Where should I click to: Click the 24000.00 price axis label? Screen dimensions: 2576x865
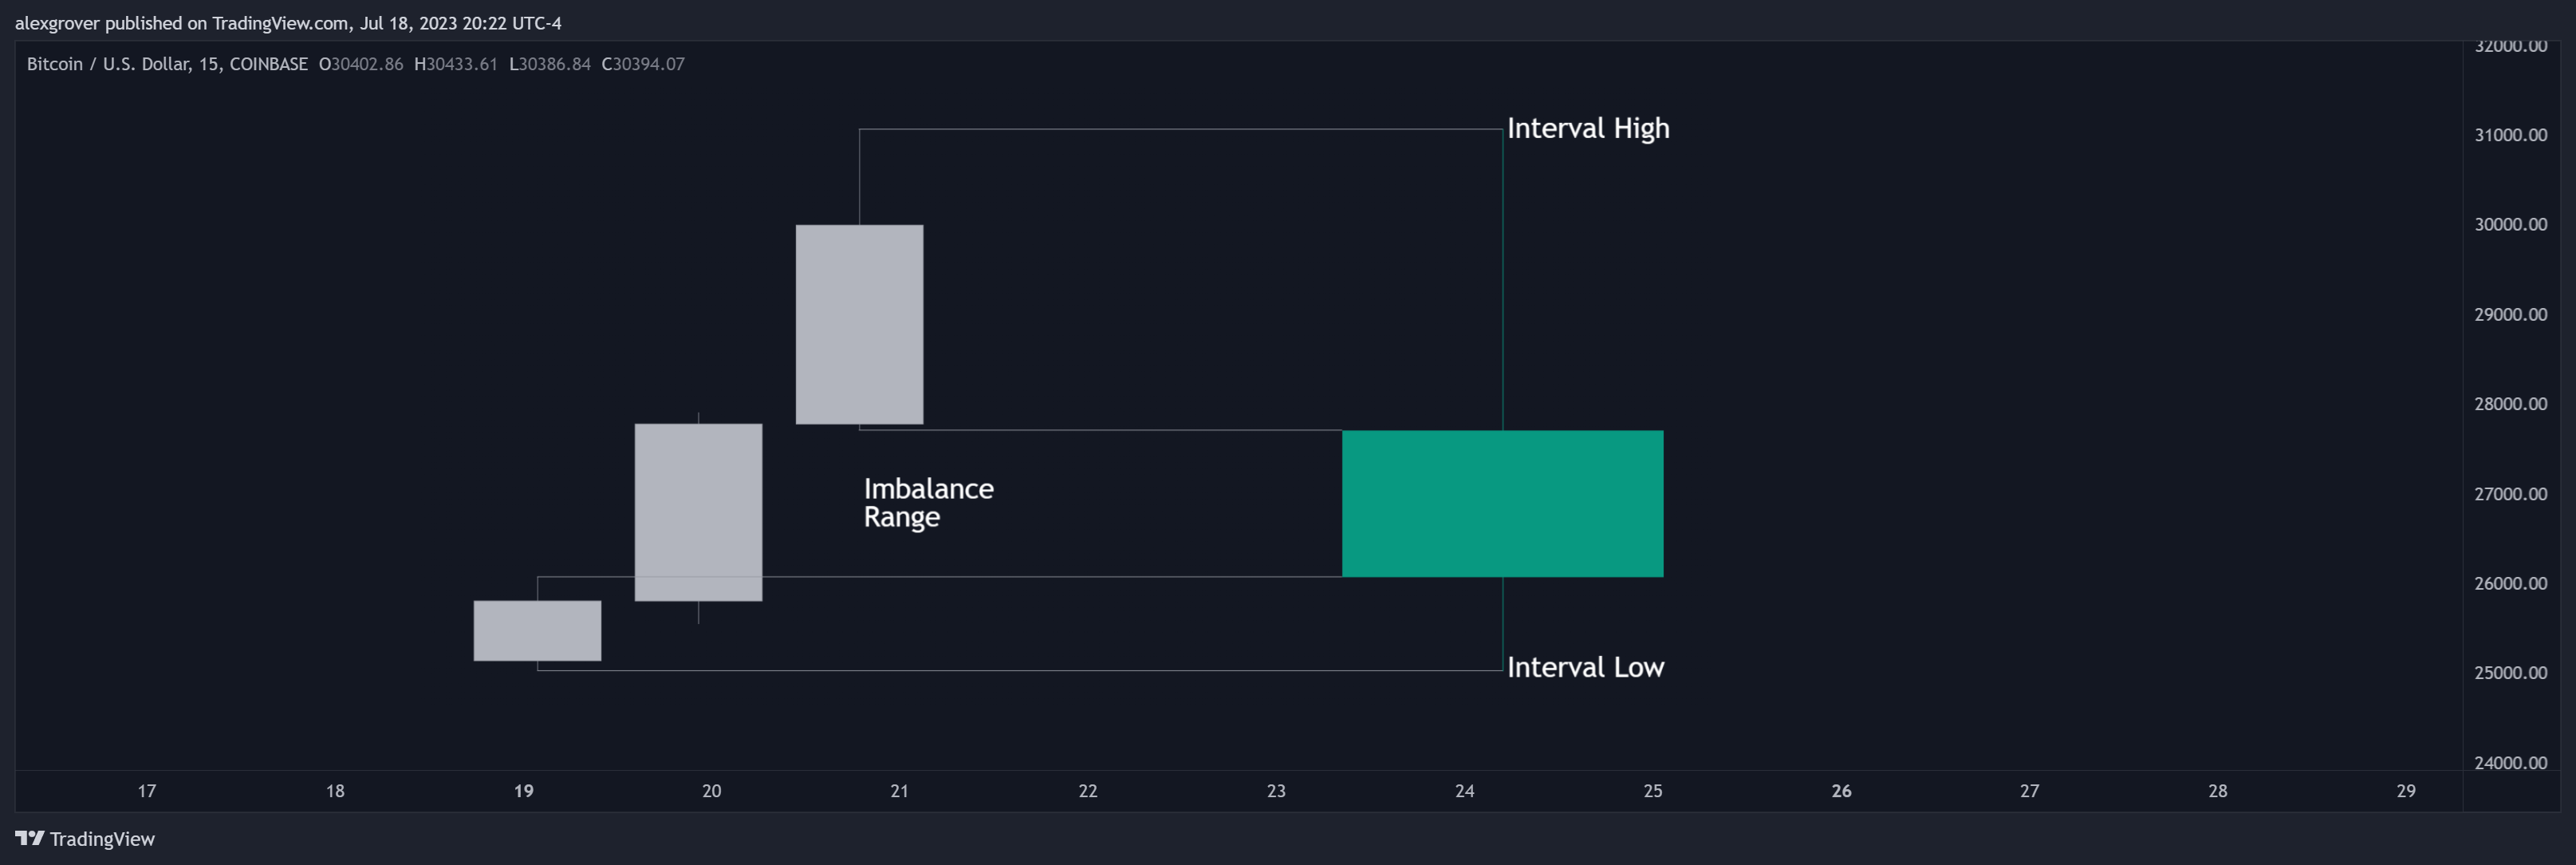[2510, 763]
